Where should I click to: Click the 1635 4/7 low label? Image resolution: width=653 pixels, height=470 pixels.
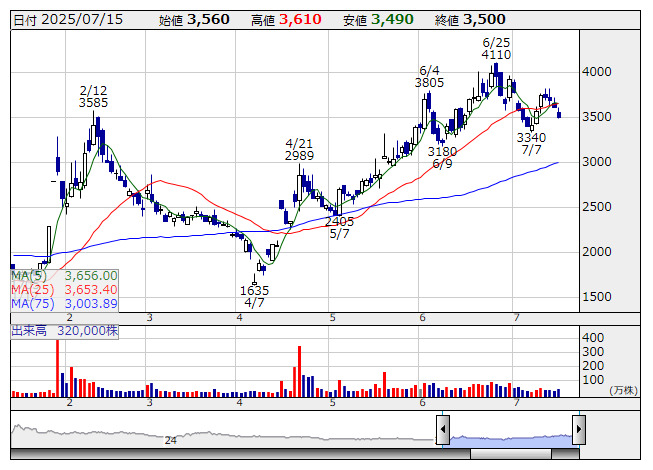254,296
